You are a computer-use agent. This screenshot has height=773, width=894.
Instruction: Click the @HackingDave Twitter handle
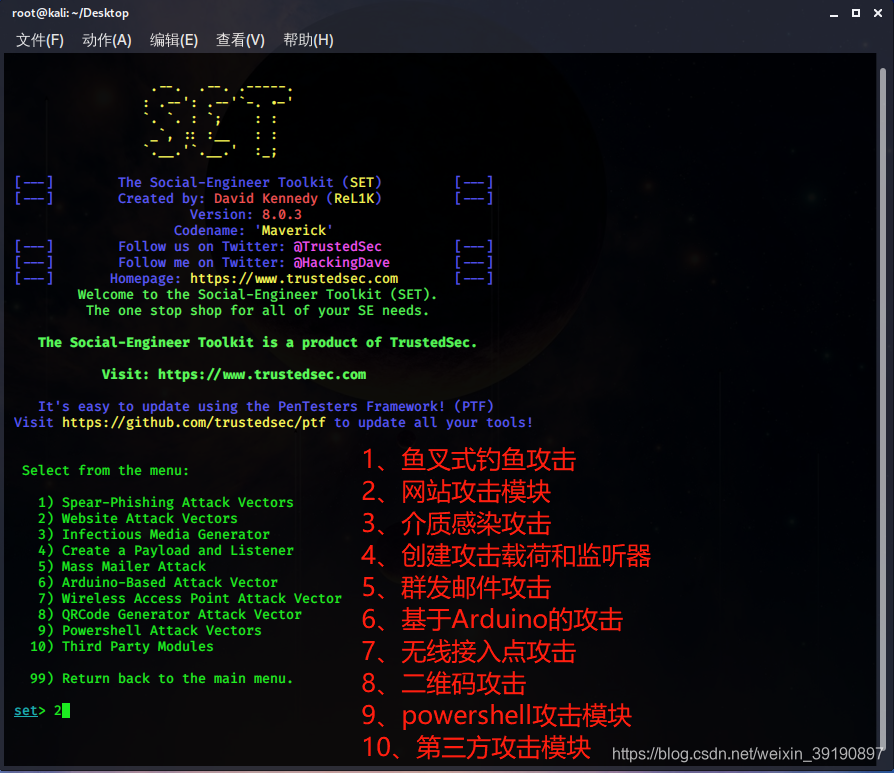click(x=342, y=262)
